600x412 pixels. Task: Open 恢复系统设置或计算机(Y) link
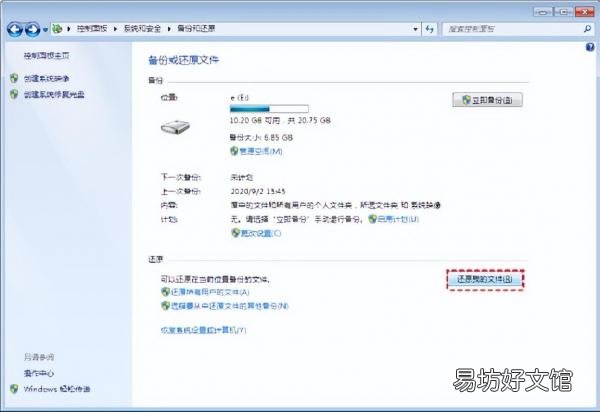[x=203, y=330]
